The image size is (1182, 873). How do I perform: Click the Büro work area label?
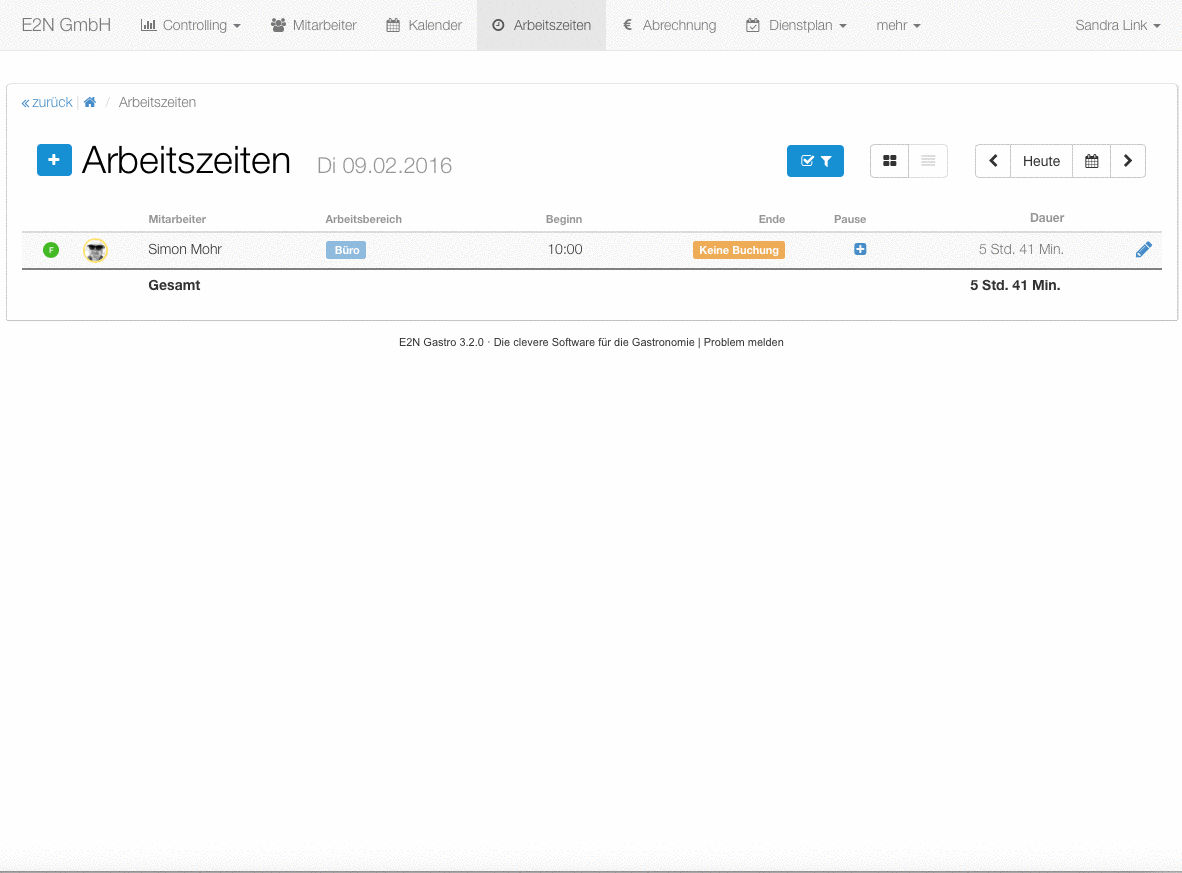[346, 250]
